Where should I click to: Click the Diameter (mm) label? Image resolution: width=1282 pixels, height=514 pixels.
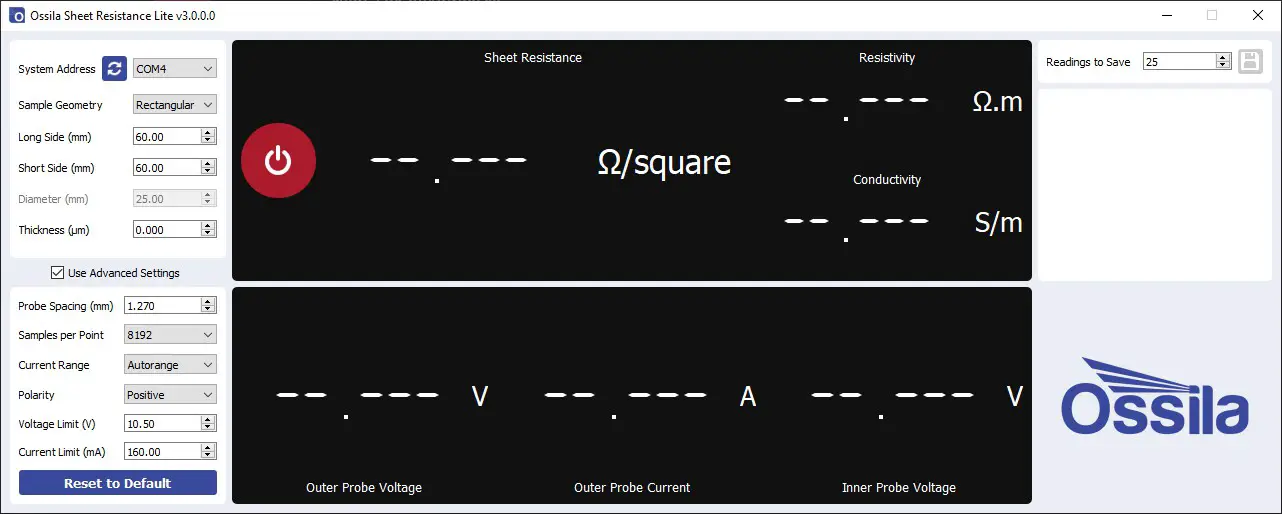coord(53,199)
